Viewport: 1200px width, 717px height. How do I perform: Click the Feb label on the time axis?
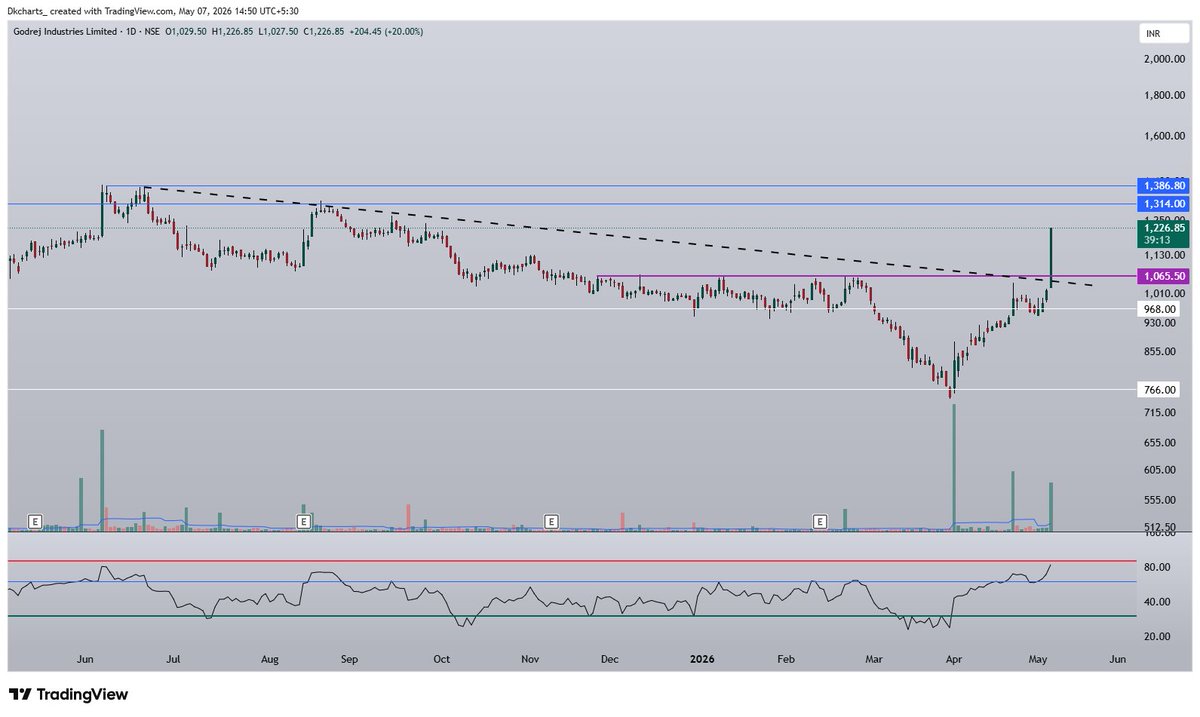tap(786, 660)
